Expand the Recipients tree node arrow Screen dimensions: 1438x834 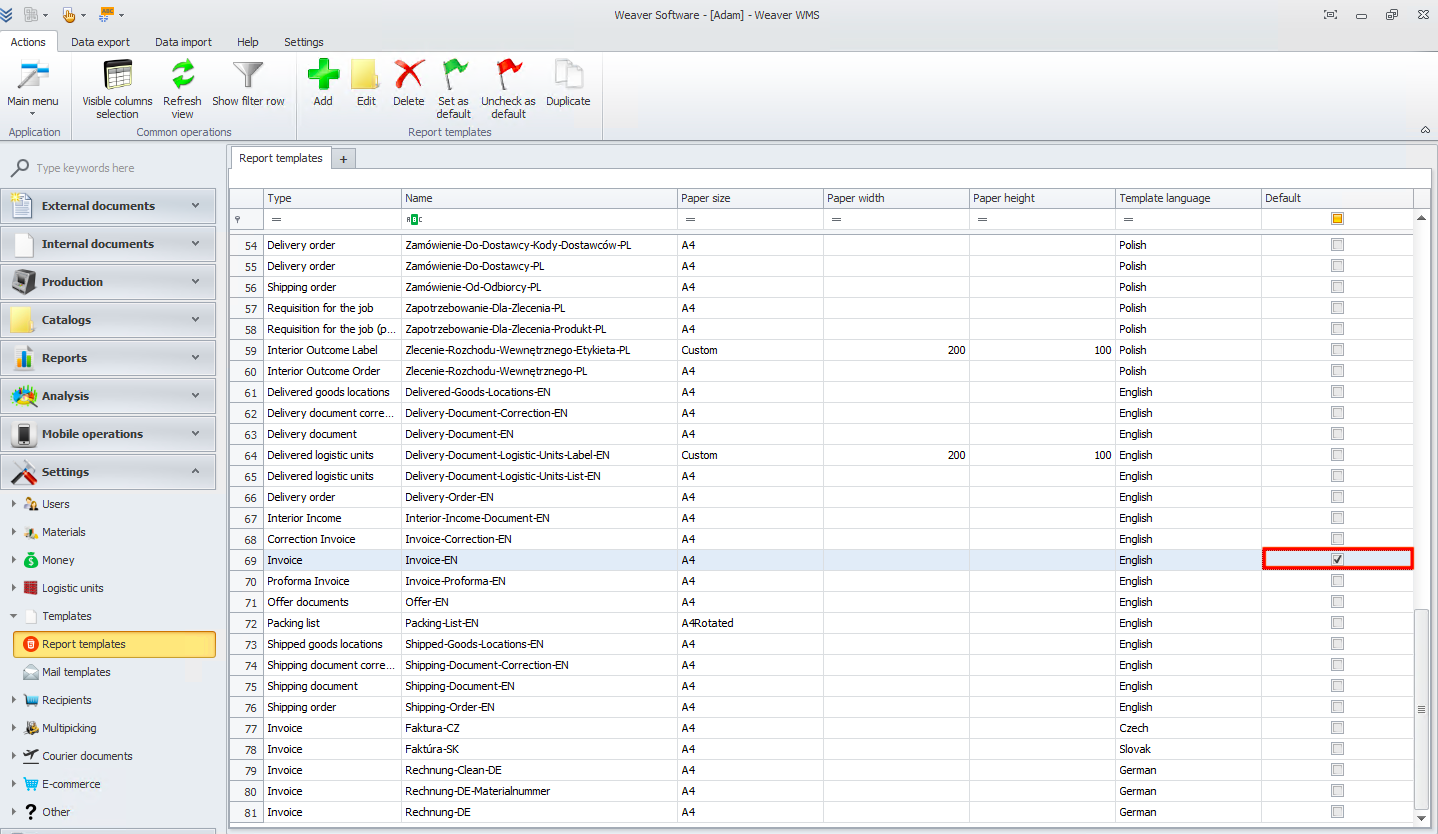13,700
